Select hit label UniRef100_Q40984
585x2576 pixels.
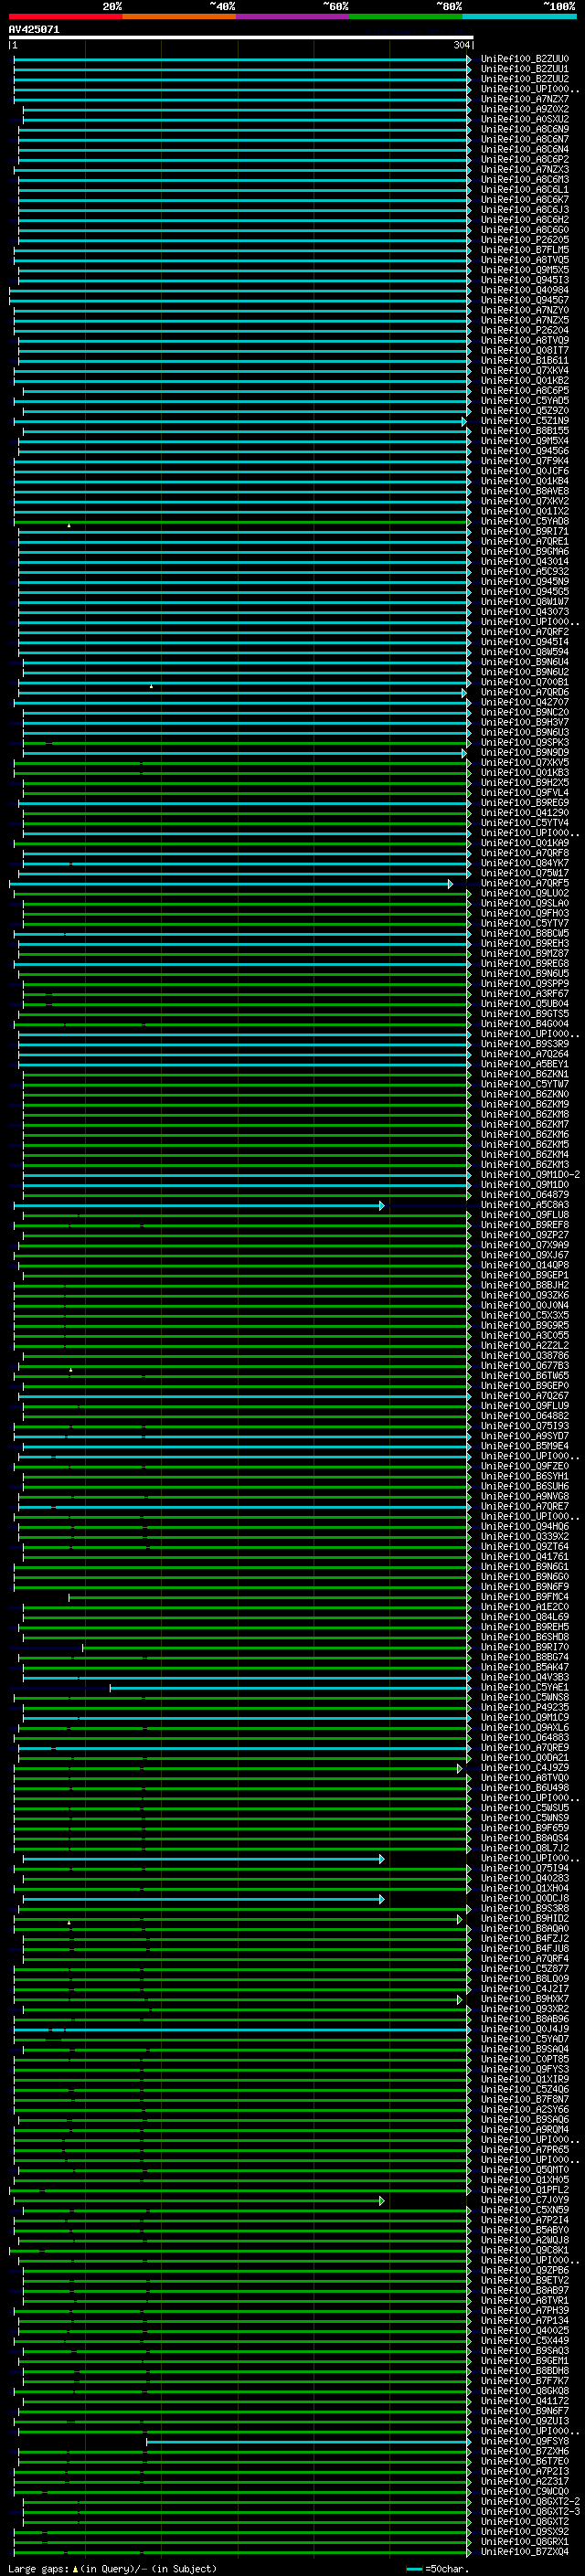525,290
